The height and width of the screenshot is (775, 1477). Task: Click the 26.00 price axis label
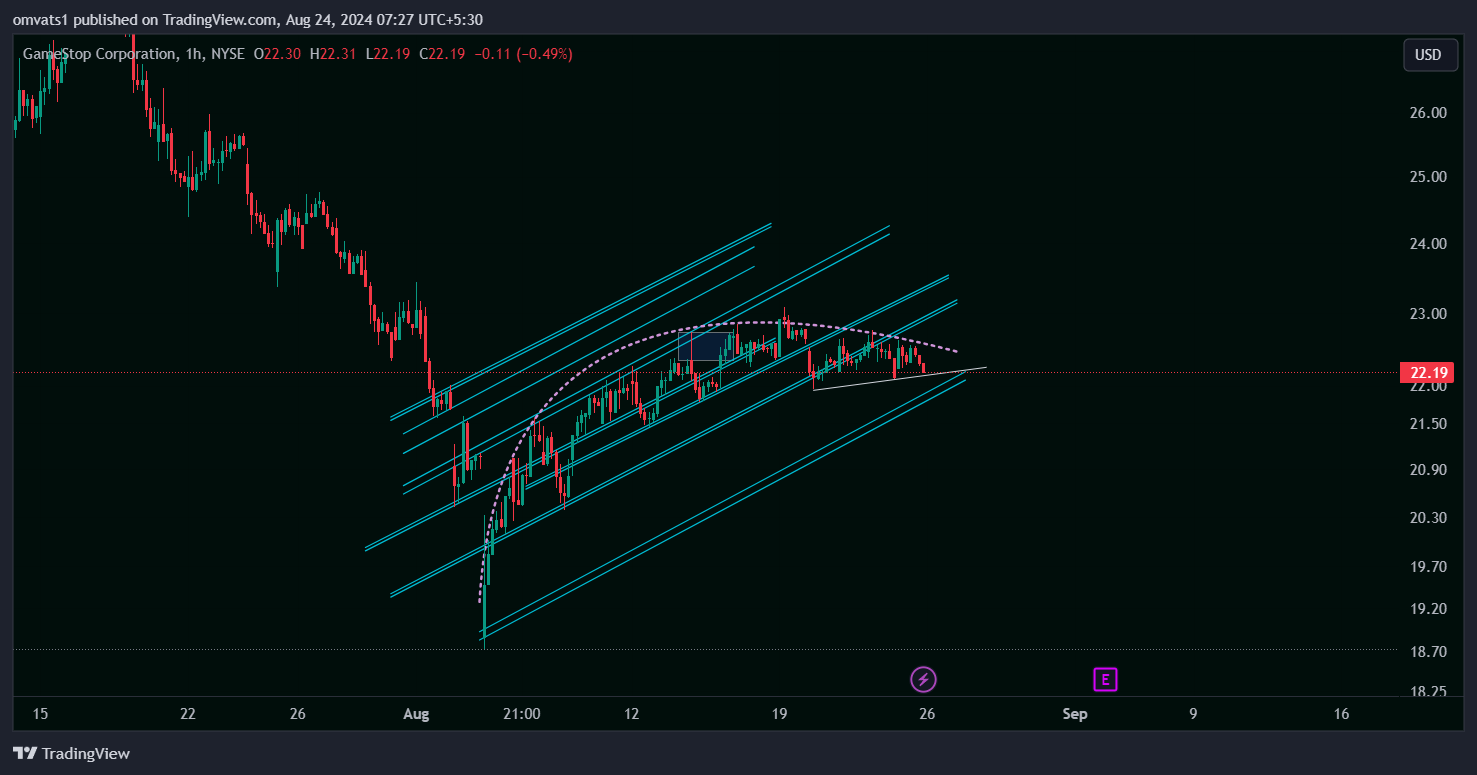click(x=1428, y=113)
